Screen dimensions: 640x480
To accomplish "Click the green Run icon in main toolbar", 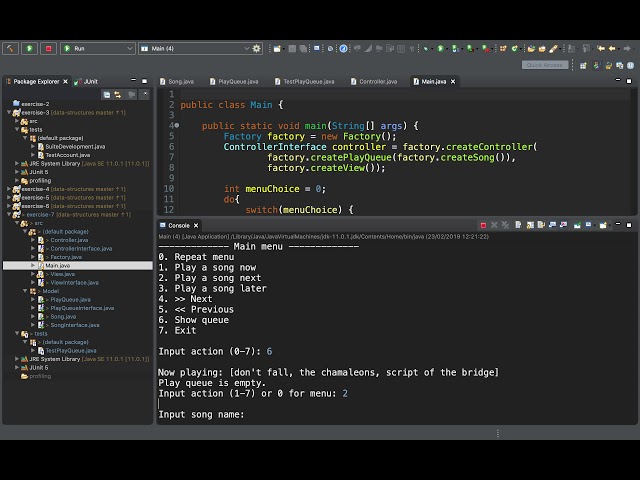I will pyautogui.click(x=440, y=49).
